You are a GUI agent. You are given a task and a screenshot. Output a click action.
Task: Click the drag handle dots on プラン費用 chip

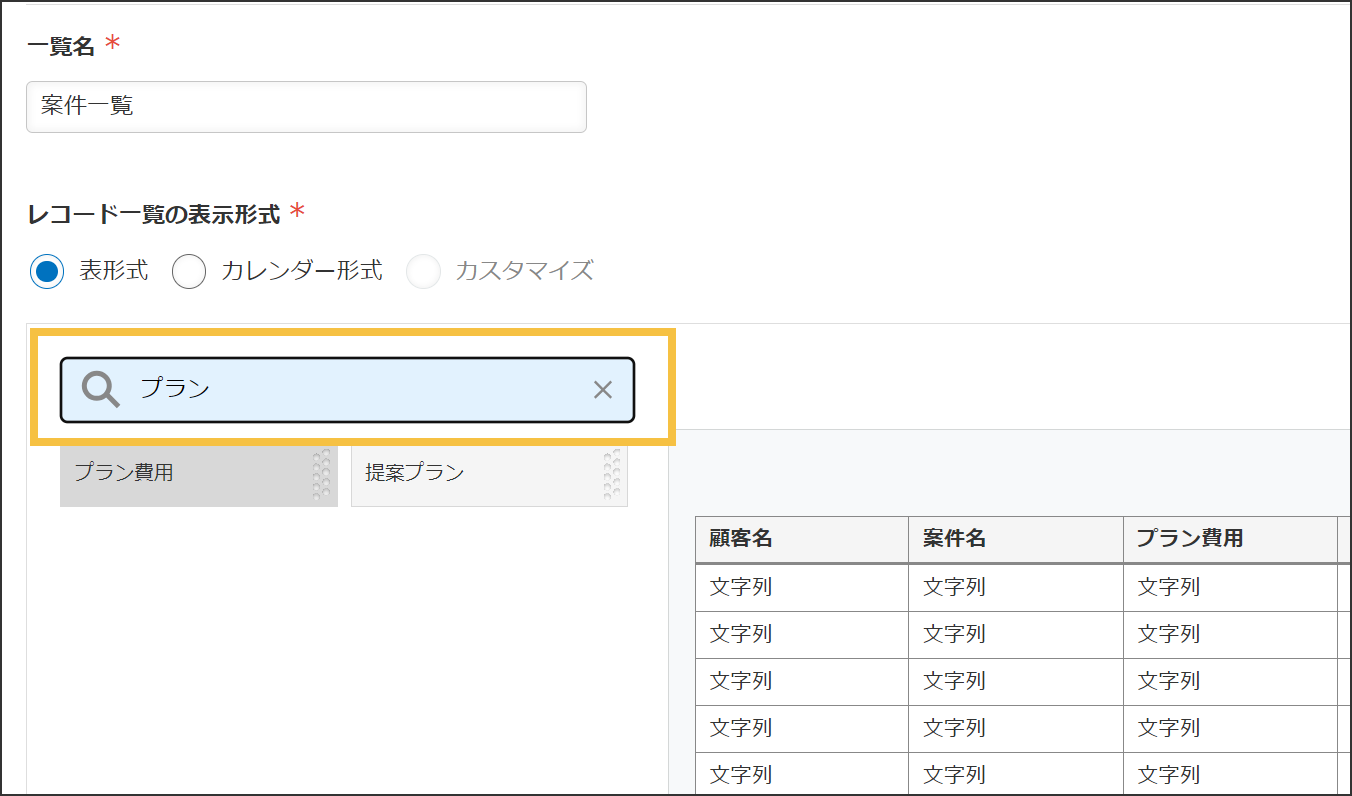pos(320,475)
